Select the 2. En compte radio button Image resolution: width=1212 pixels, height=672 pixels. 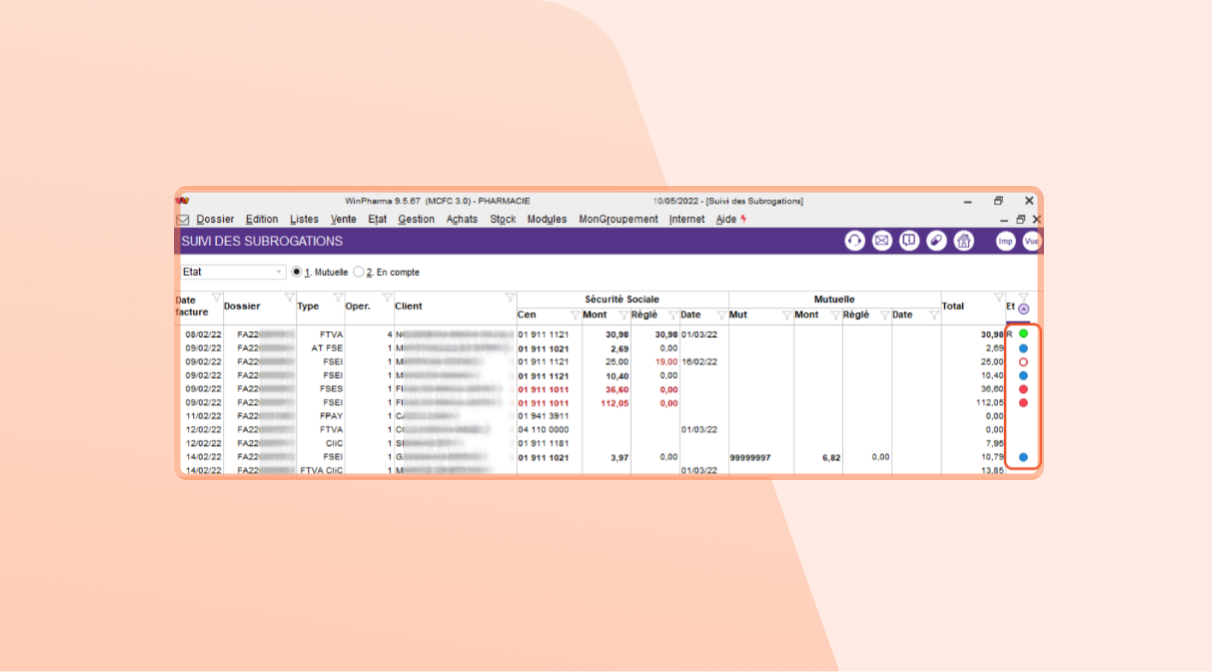(359, 272)
